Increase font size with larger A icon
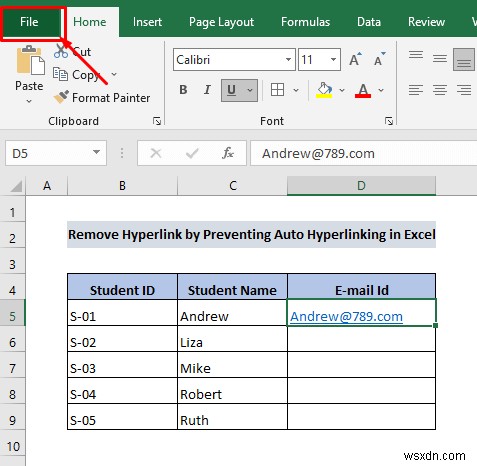This screenshot has width=477, height=466. tap(355, 60)
